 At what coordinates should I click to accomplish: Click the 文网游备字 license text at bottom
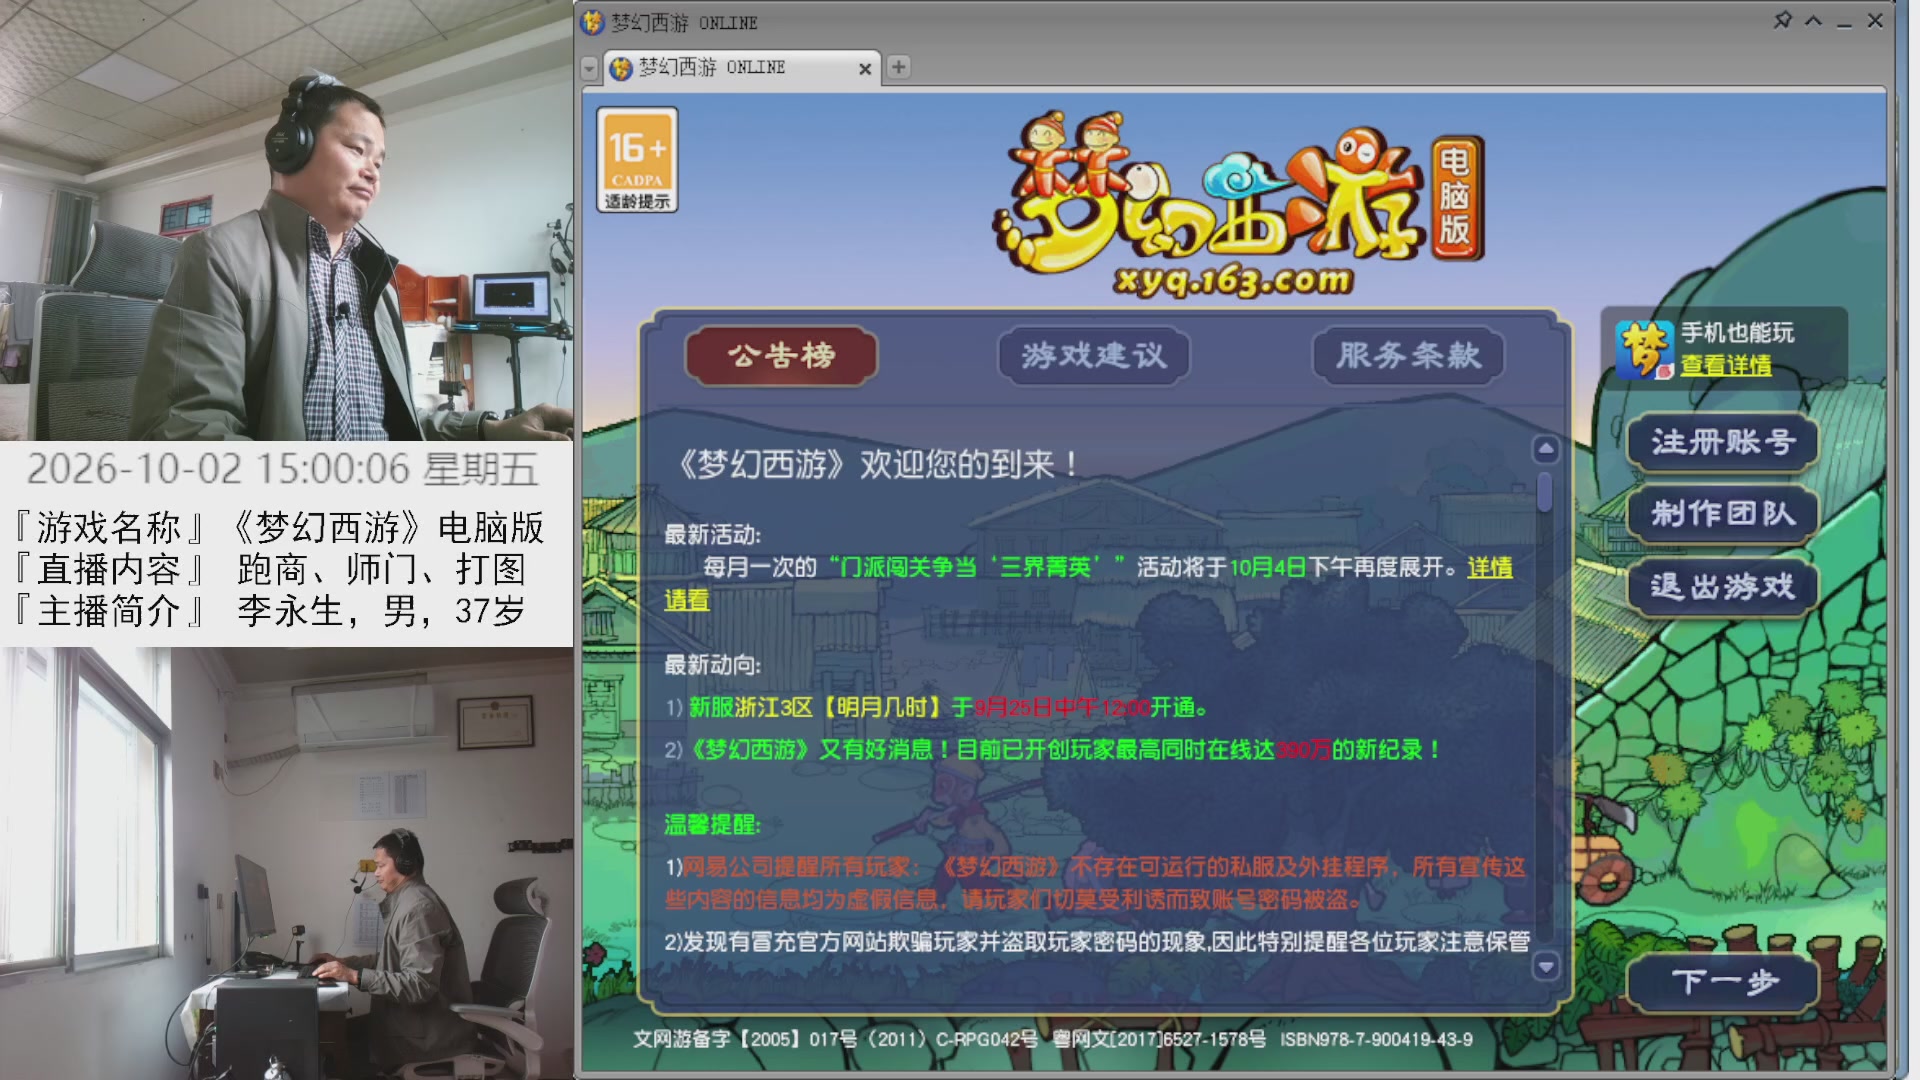(x=1052, y=1040)
